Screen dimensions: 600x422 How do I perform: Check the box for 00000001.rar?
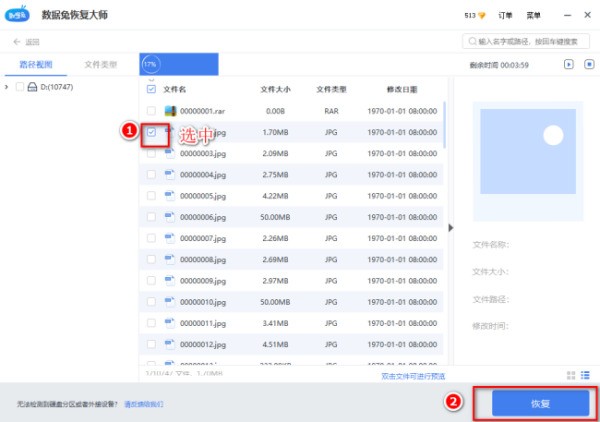[x=151, y=110]
